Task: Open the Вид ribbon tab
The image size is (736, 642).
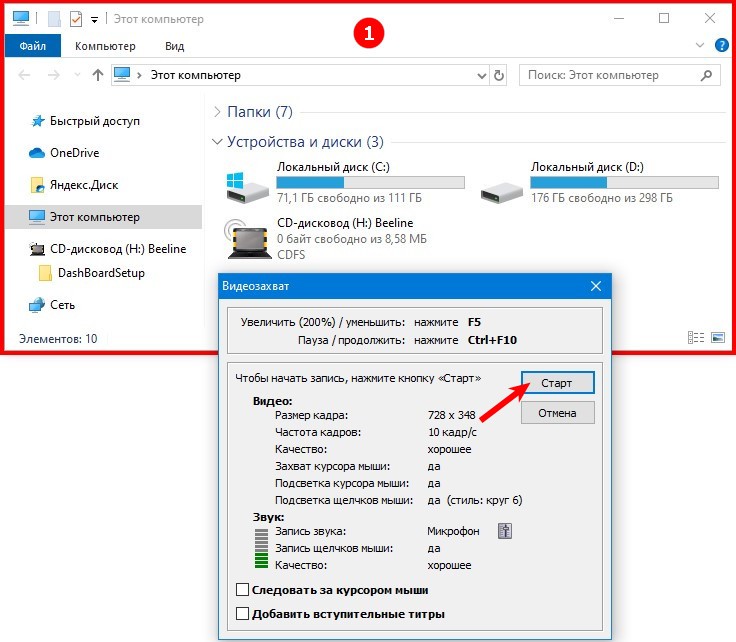Action: click(x=175, y=46)
